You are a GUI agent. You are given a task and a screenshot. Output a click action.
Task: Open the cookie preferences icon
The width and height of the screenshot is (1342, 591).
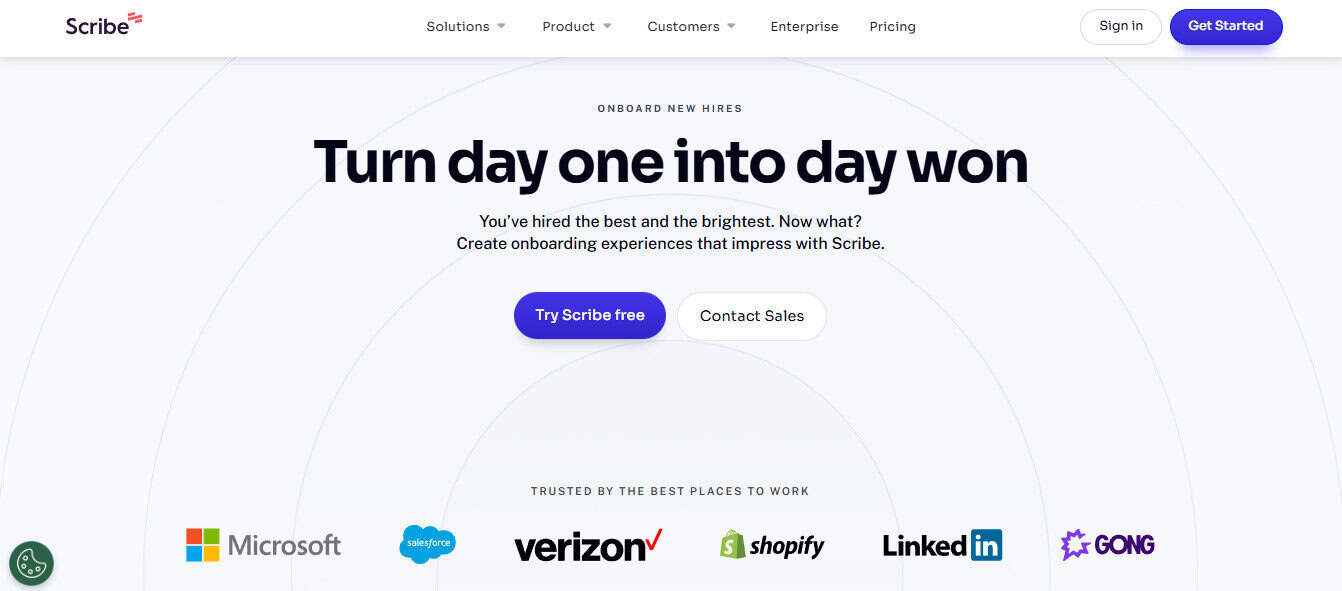(x=31, y=563)
